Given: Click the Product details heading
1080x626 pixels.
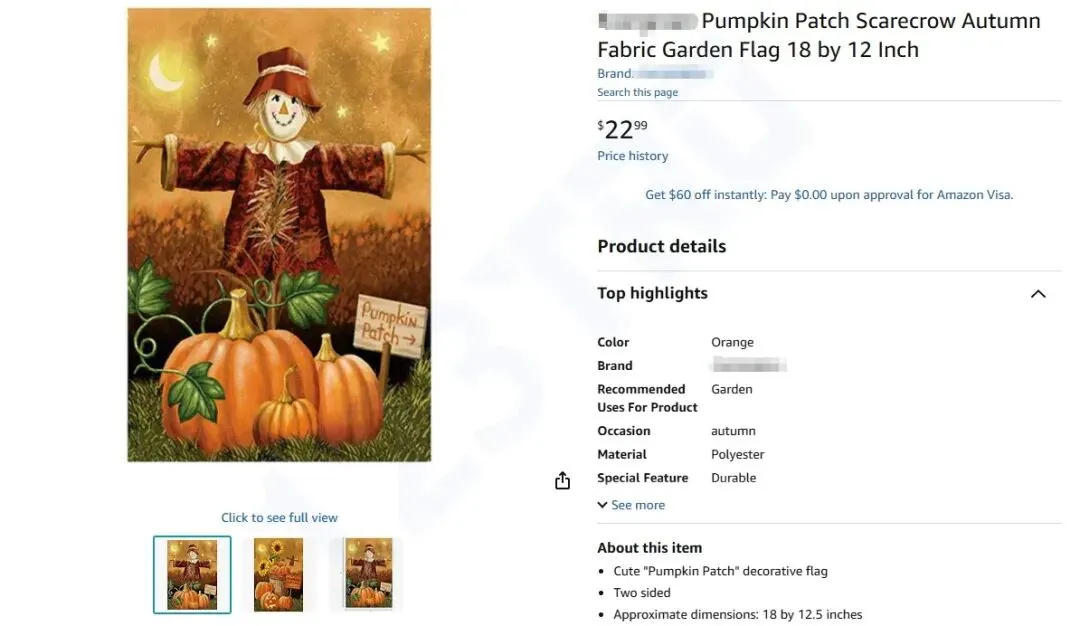Looking at the screenshot, I should coord(661,246).
